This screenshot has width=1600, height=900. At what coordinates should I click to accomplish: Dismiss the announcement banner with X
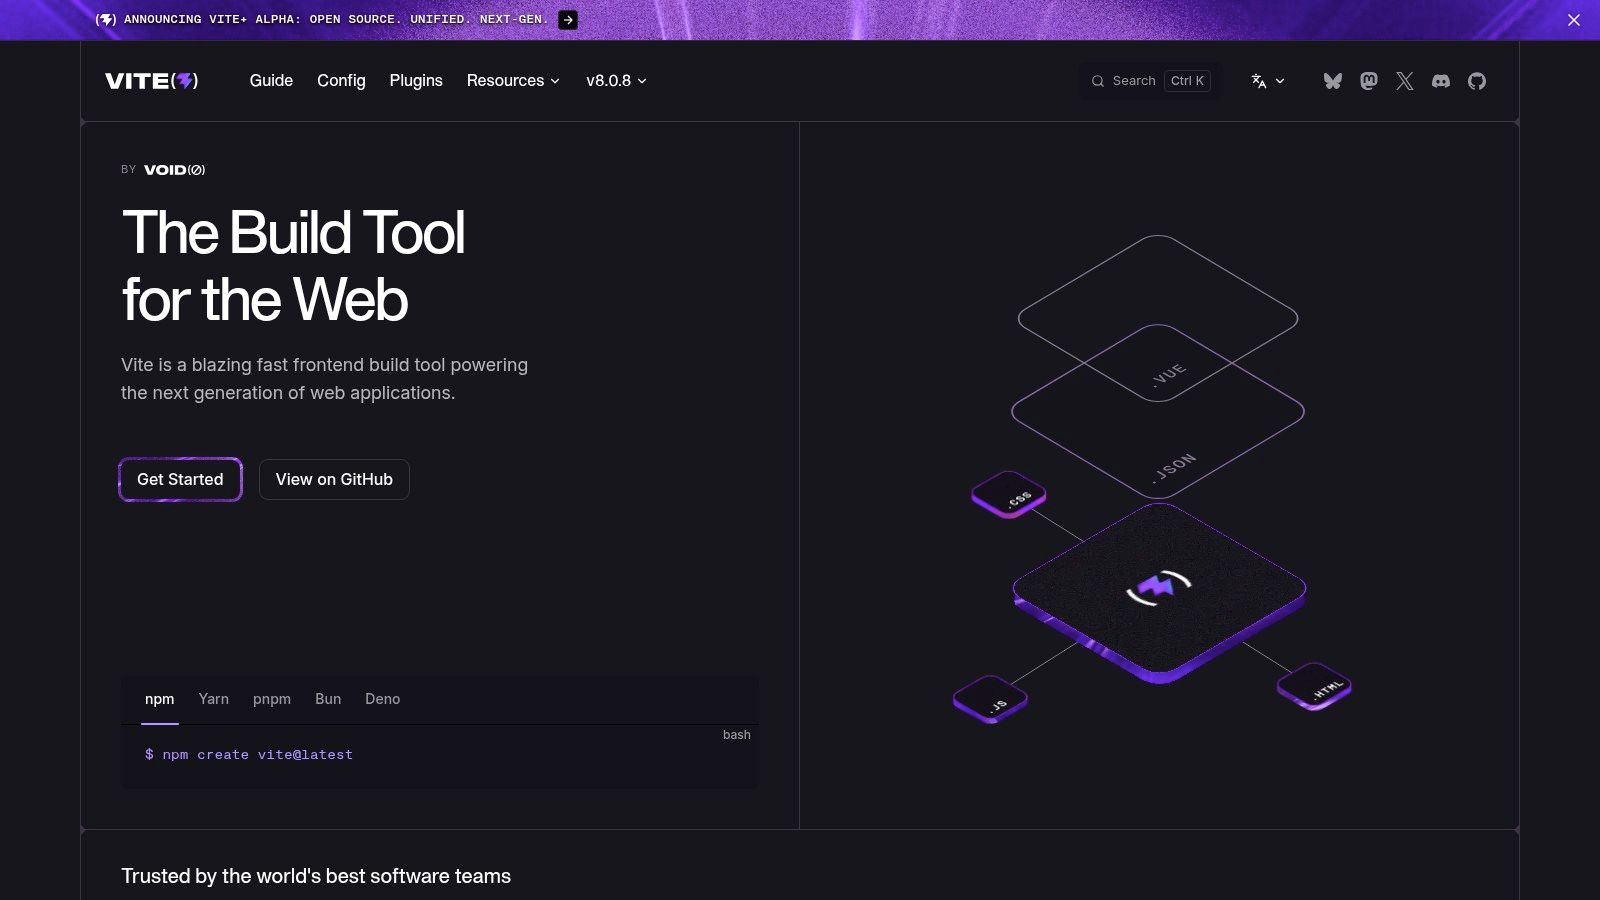[1574, 20]
